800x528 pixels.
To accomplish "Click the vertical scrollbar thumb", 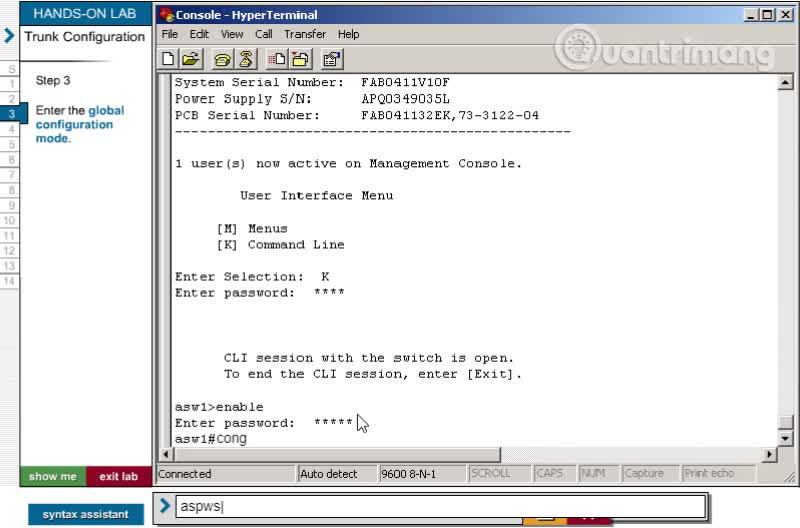I will pyautogui.click(x=785, y=422).
